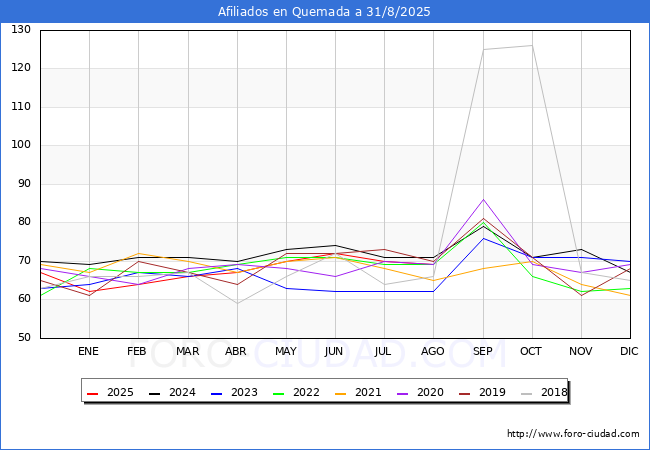Click the 90 y-axis value
Image resolution: width=650 pixels, height=450 pixels.
tap(24, 184)
